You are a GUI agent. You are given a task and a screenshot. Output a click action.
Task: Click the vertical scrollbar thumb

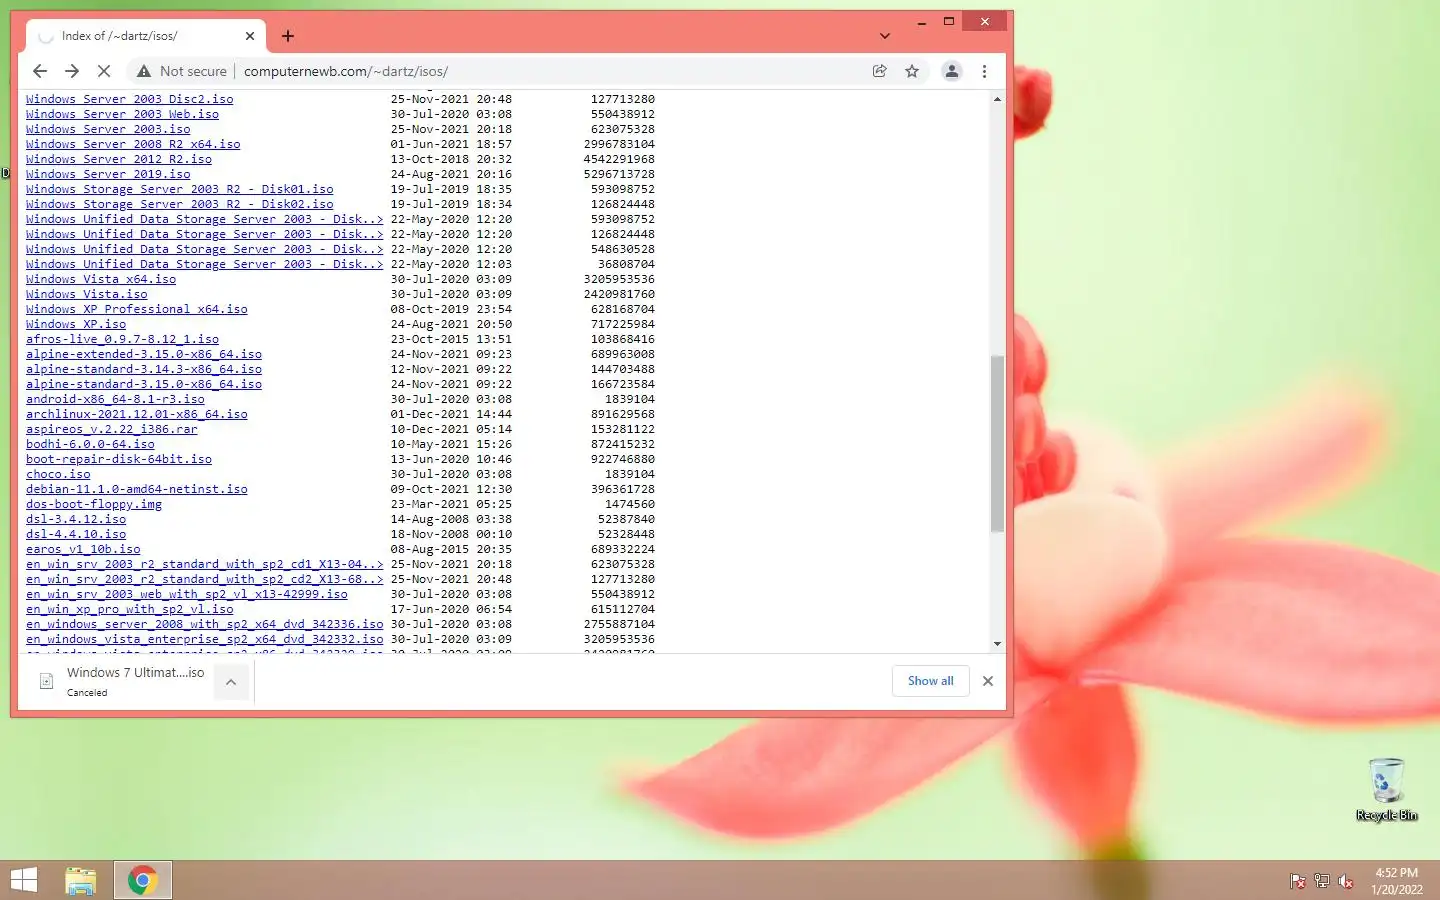(997, 444)
